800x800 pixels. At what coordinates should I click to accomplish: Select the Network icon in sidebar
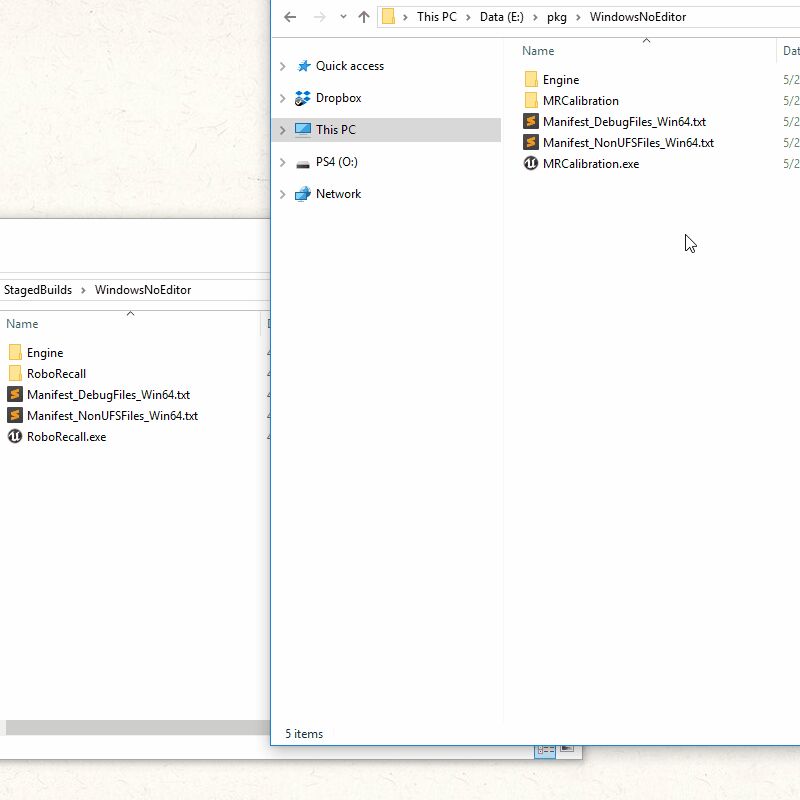pos(303,194)
